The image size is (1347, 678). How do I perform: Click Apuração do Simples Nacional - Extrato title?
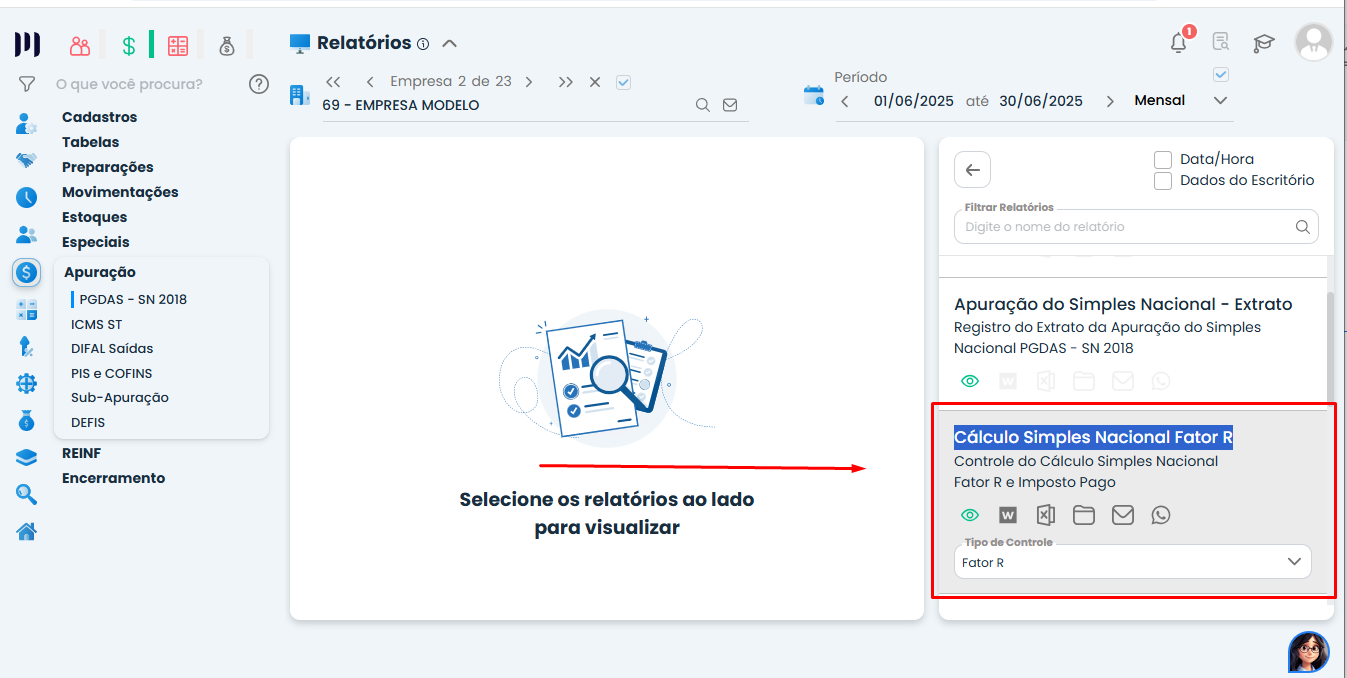point(1123,304)
